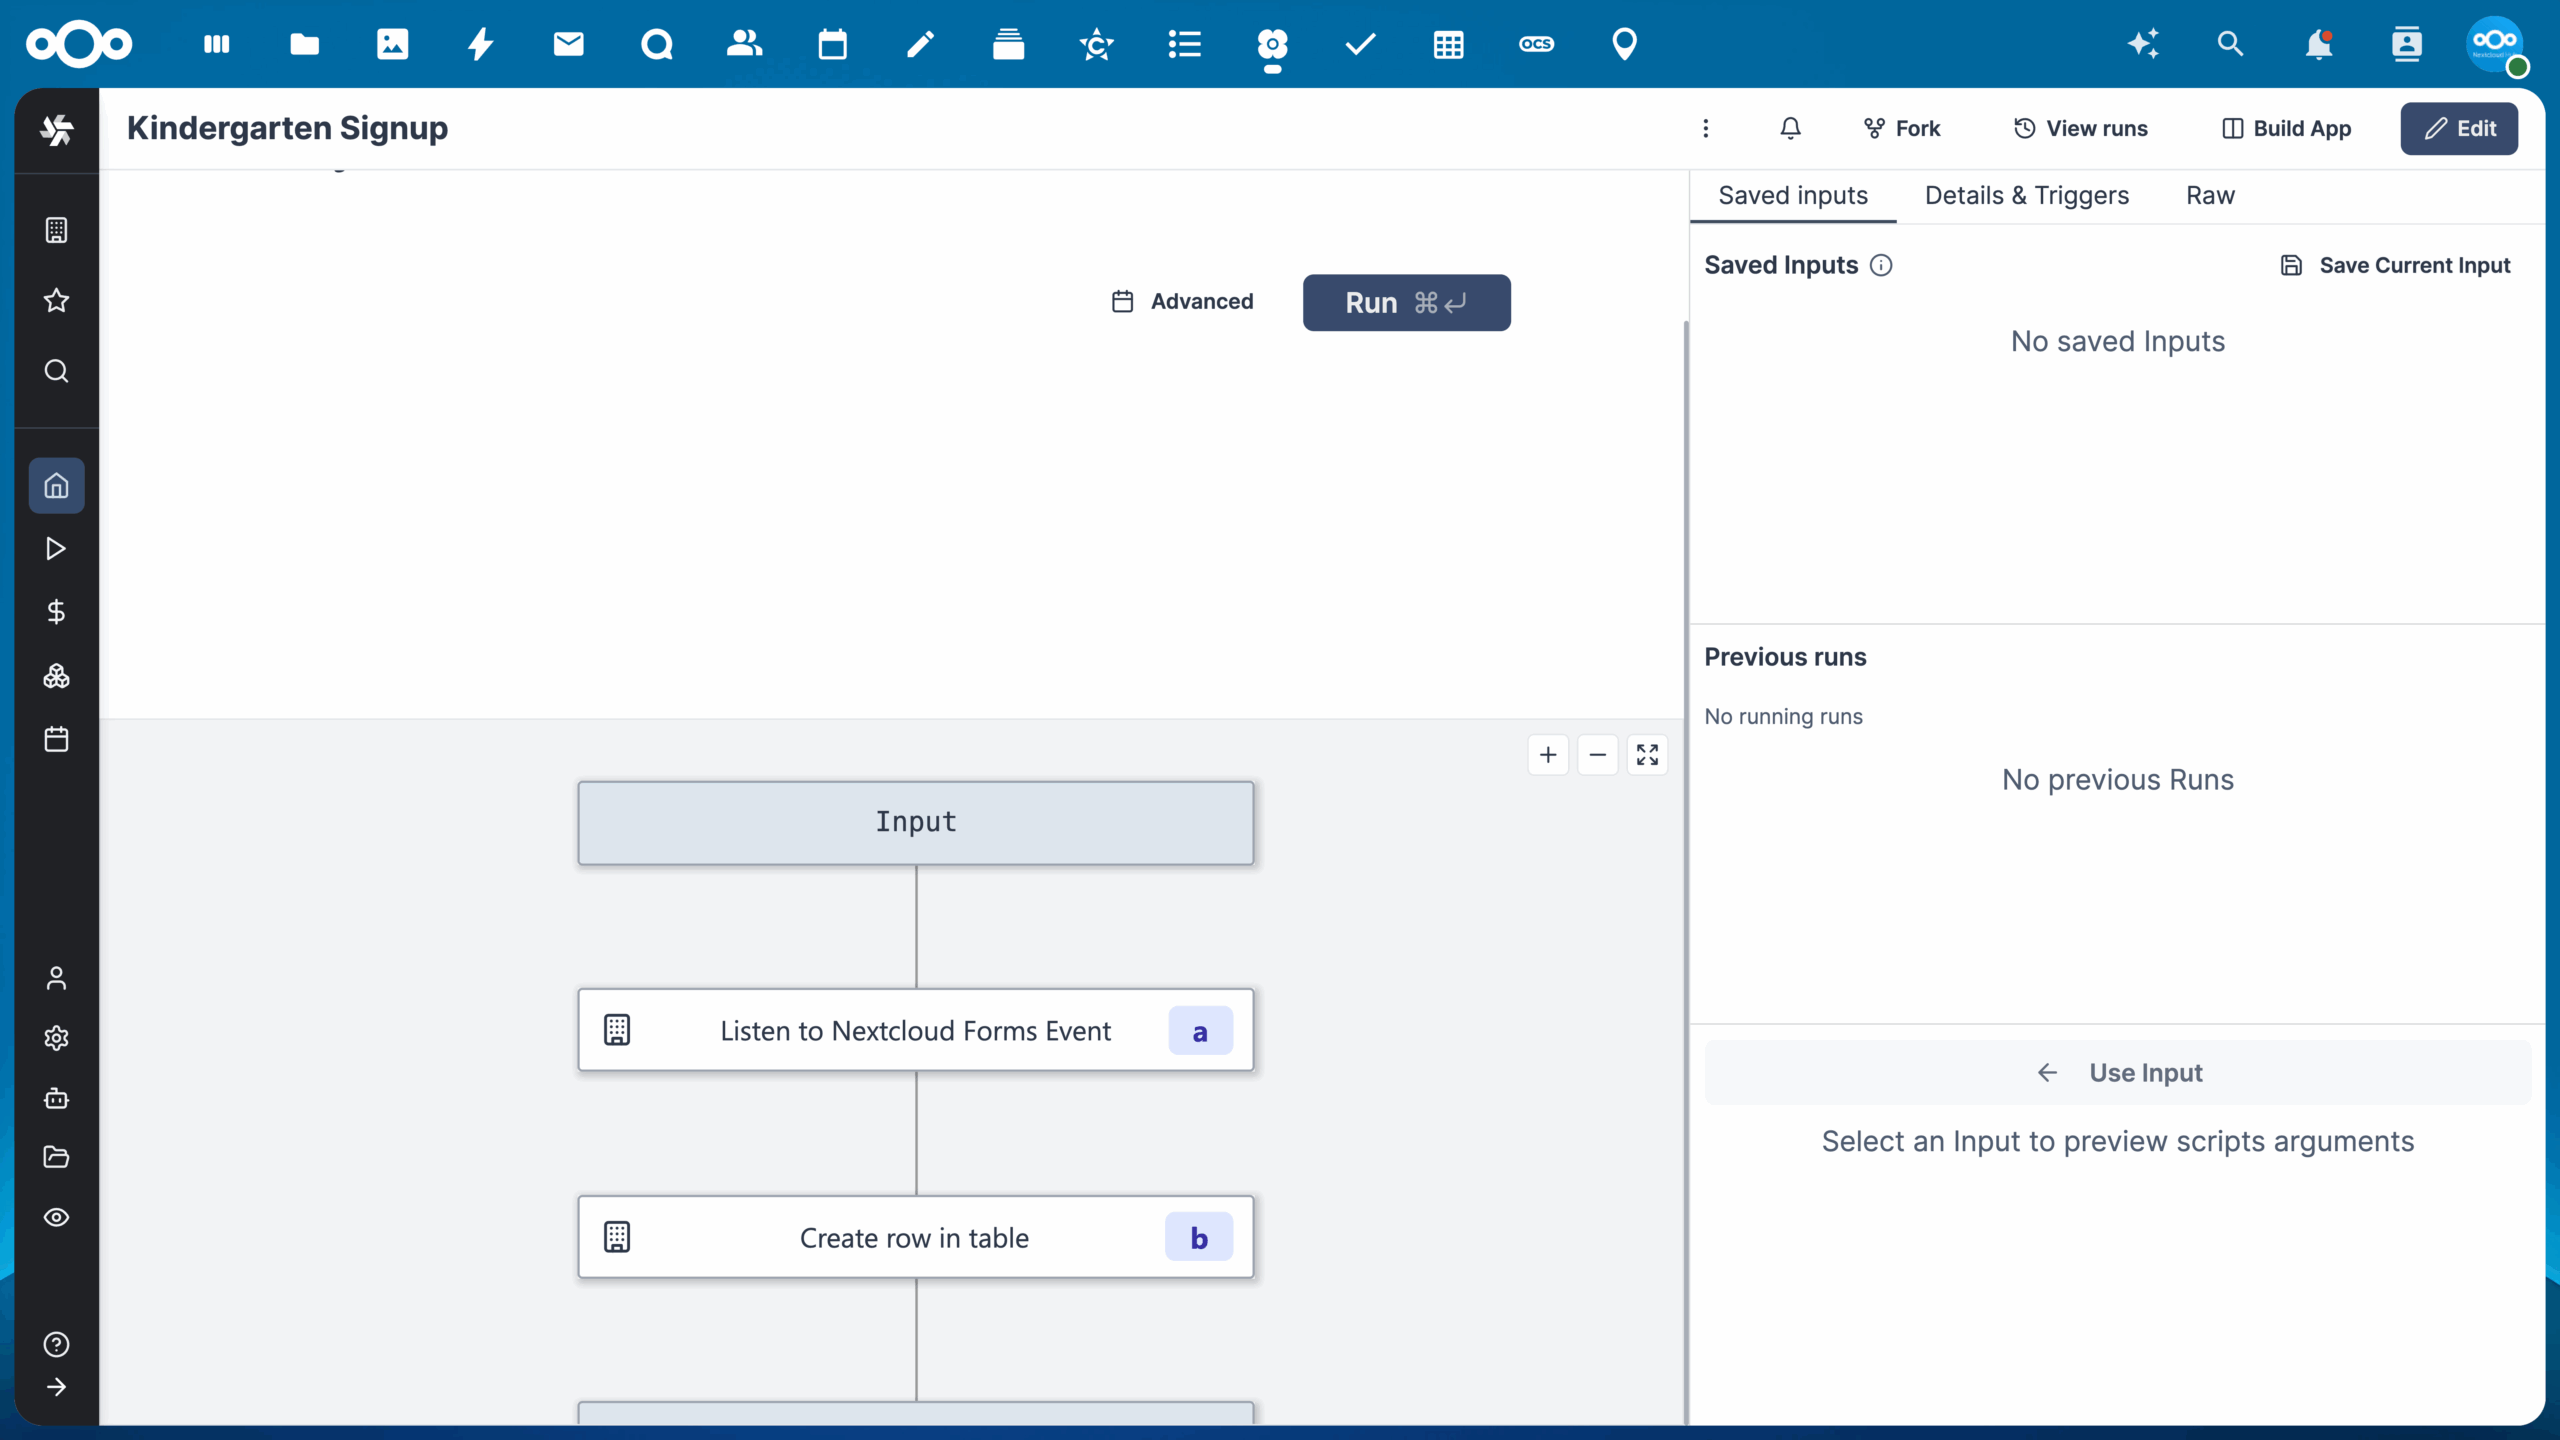Expand the left sidebar with arrow

(56, 1387)
